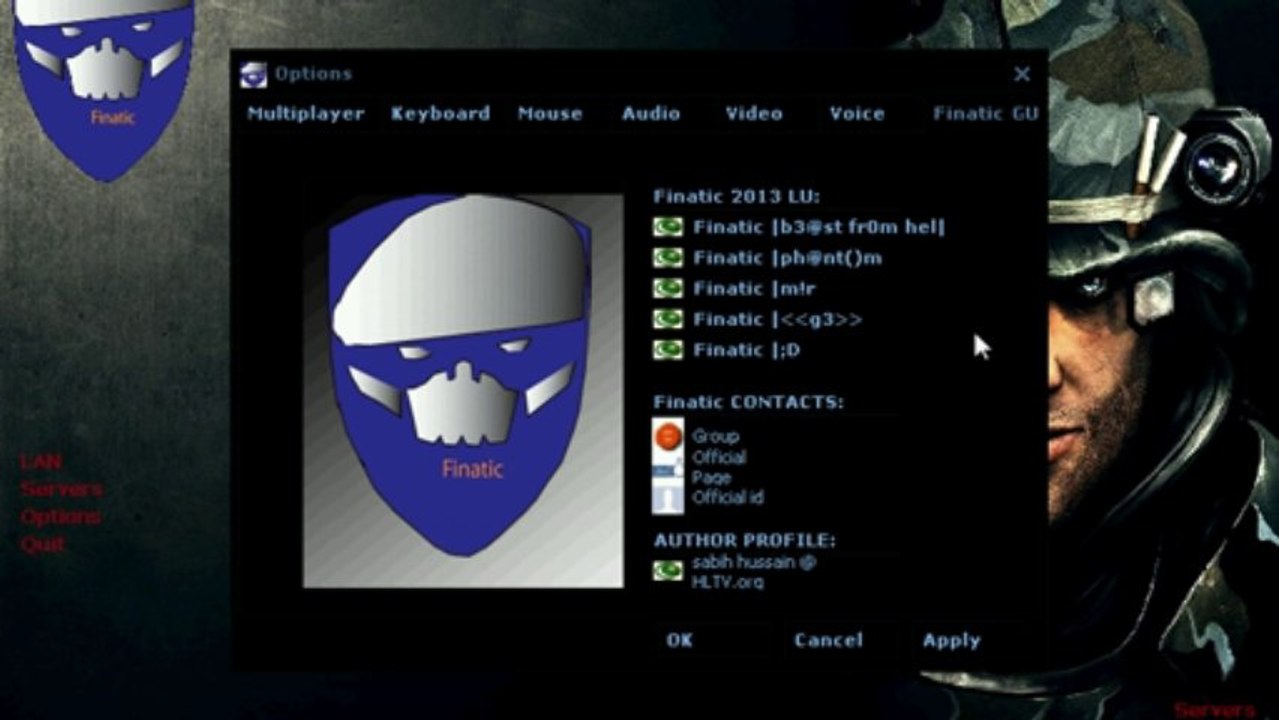Click Quit in the main menu
Screen dimensions: 1279x720
(43, 545)
